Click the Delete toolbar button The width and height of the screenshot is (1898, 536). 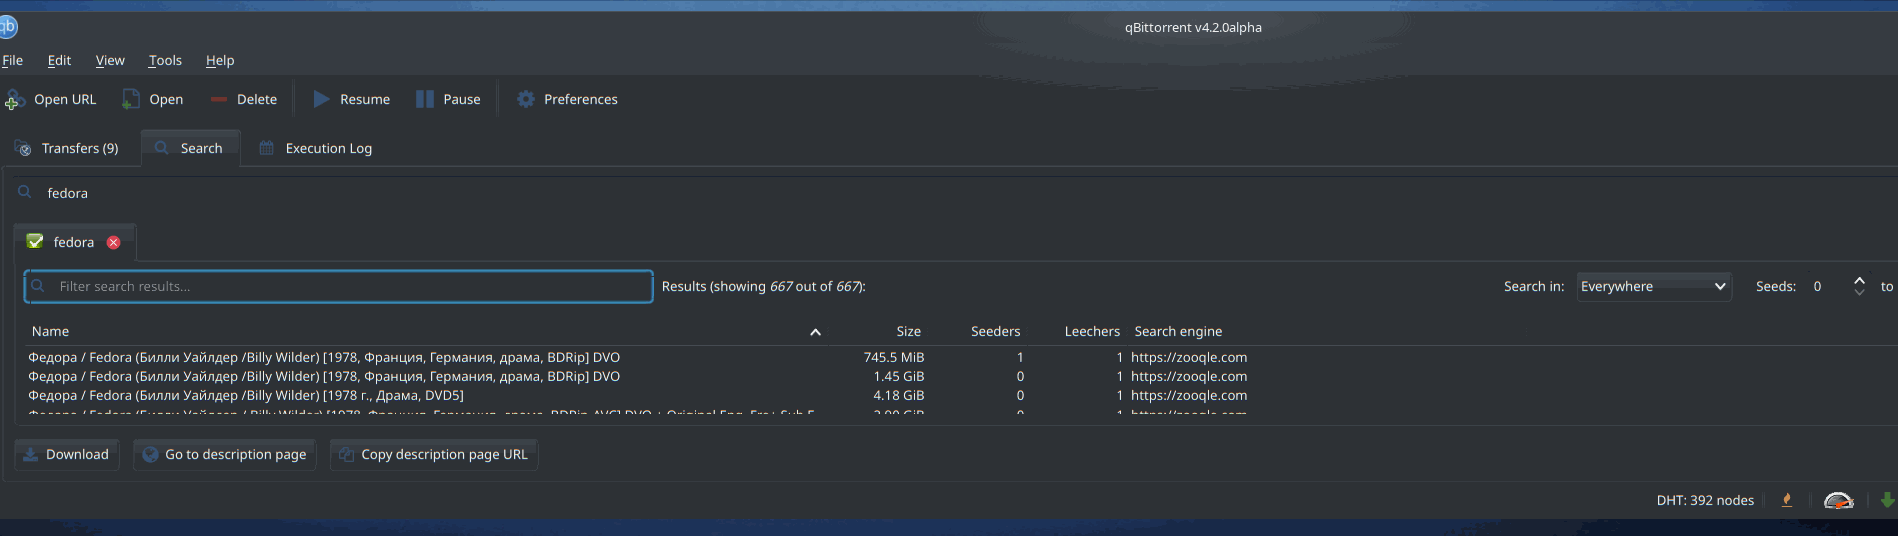click(x=244, y=99)
